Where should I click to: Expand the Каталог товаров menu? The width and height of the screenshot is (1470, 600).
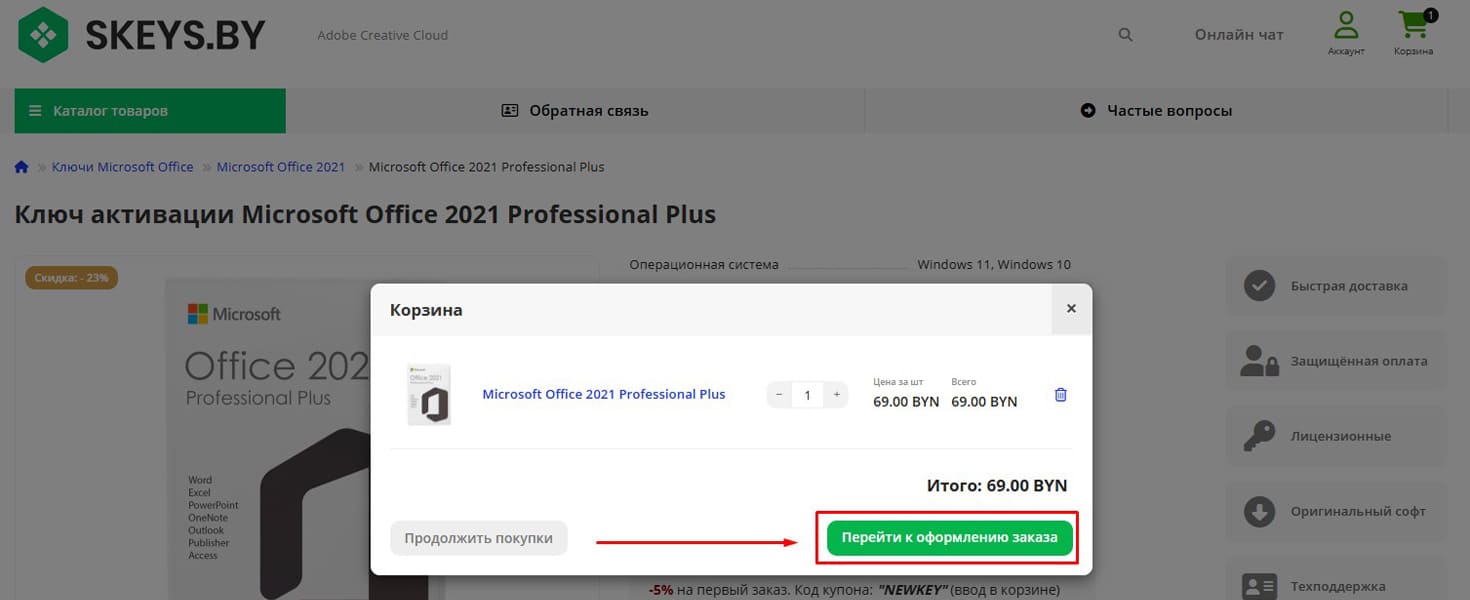pyautogui.click(x=150, y=111)
